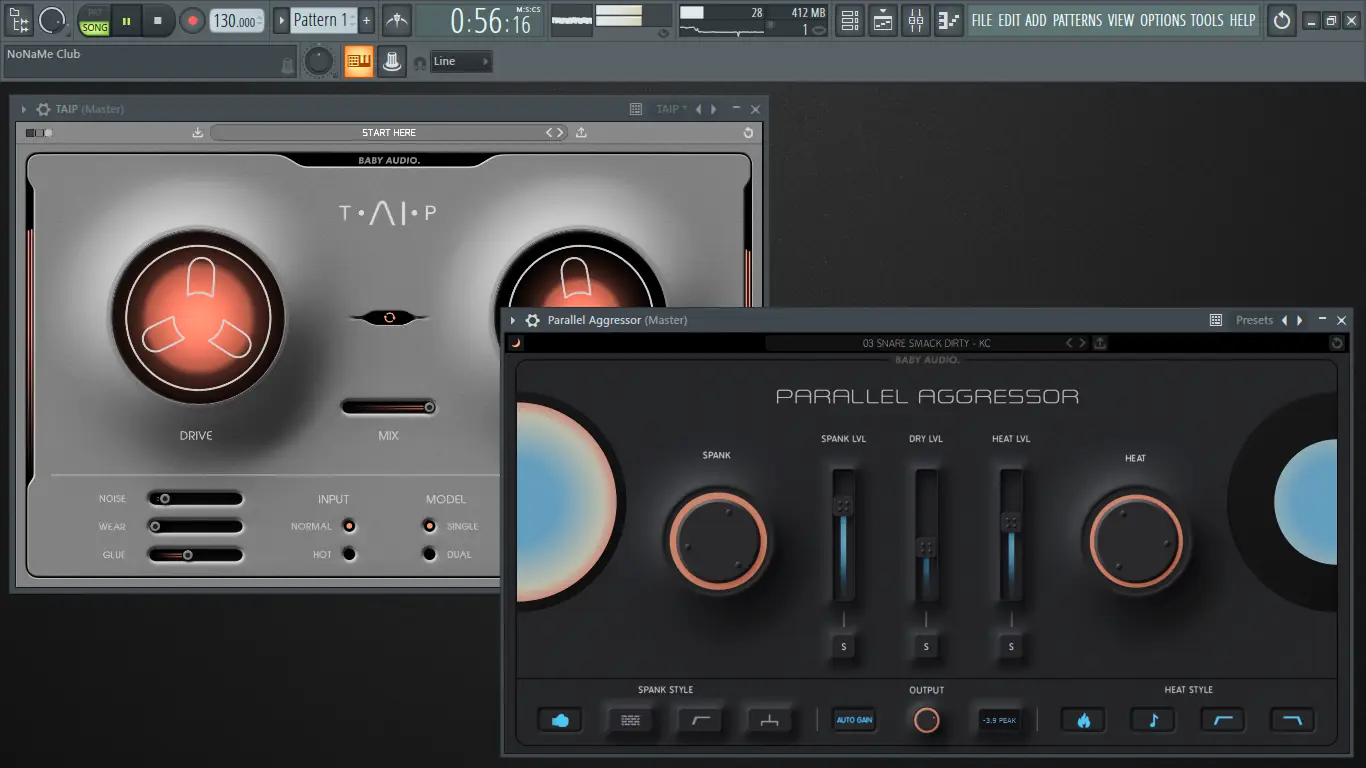Viewport: 1366px width, 768px height.
Task: Toggle the orange typing keyboard to piano icon
Action: pos(358,62)
